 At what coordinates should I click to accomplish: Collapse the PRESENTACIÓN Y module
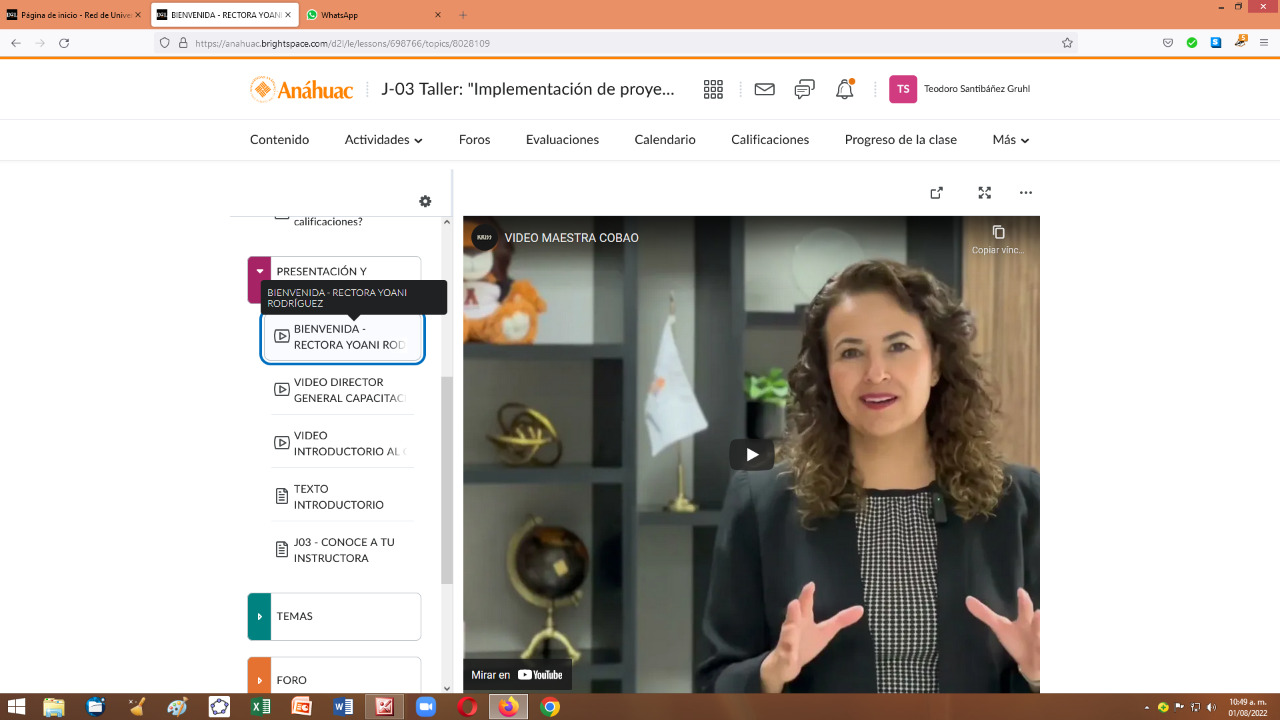click(259, 271)
